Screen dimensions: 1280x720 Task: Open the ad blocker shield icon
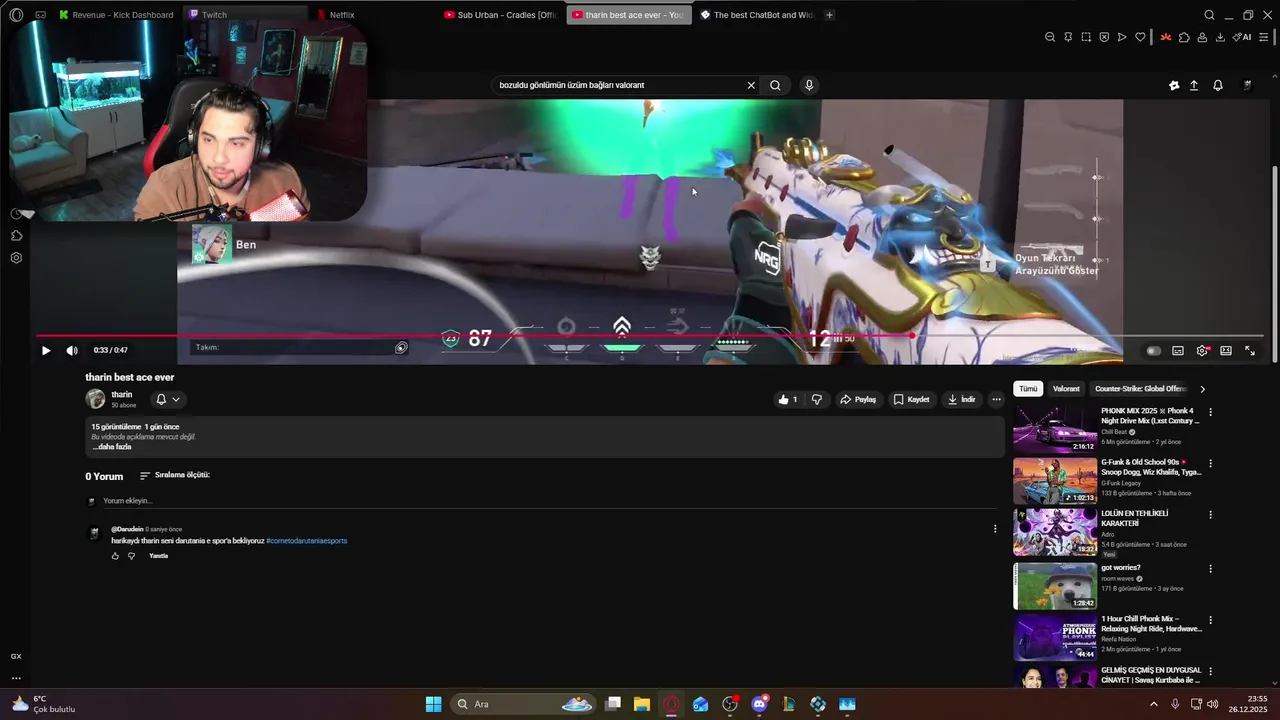pos(1104,37)
